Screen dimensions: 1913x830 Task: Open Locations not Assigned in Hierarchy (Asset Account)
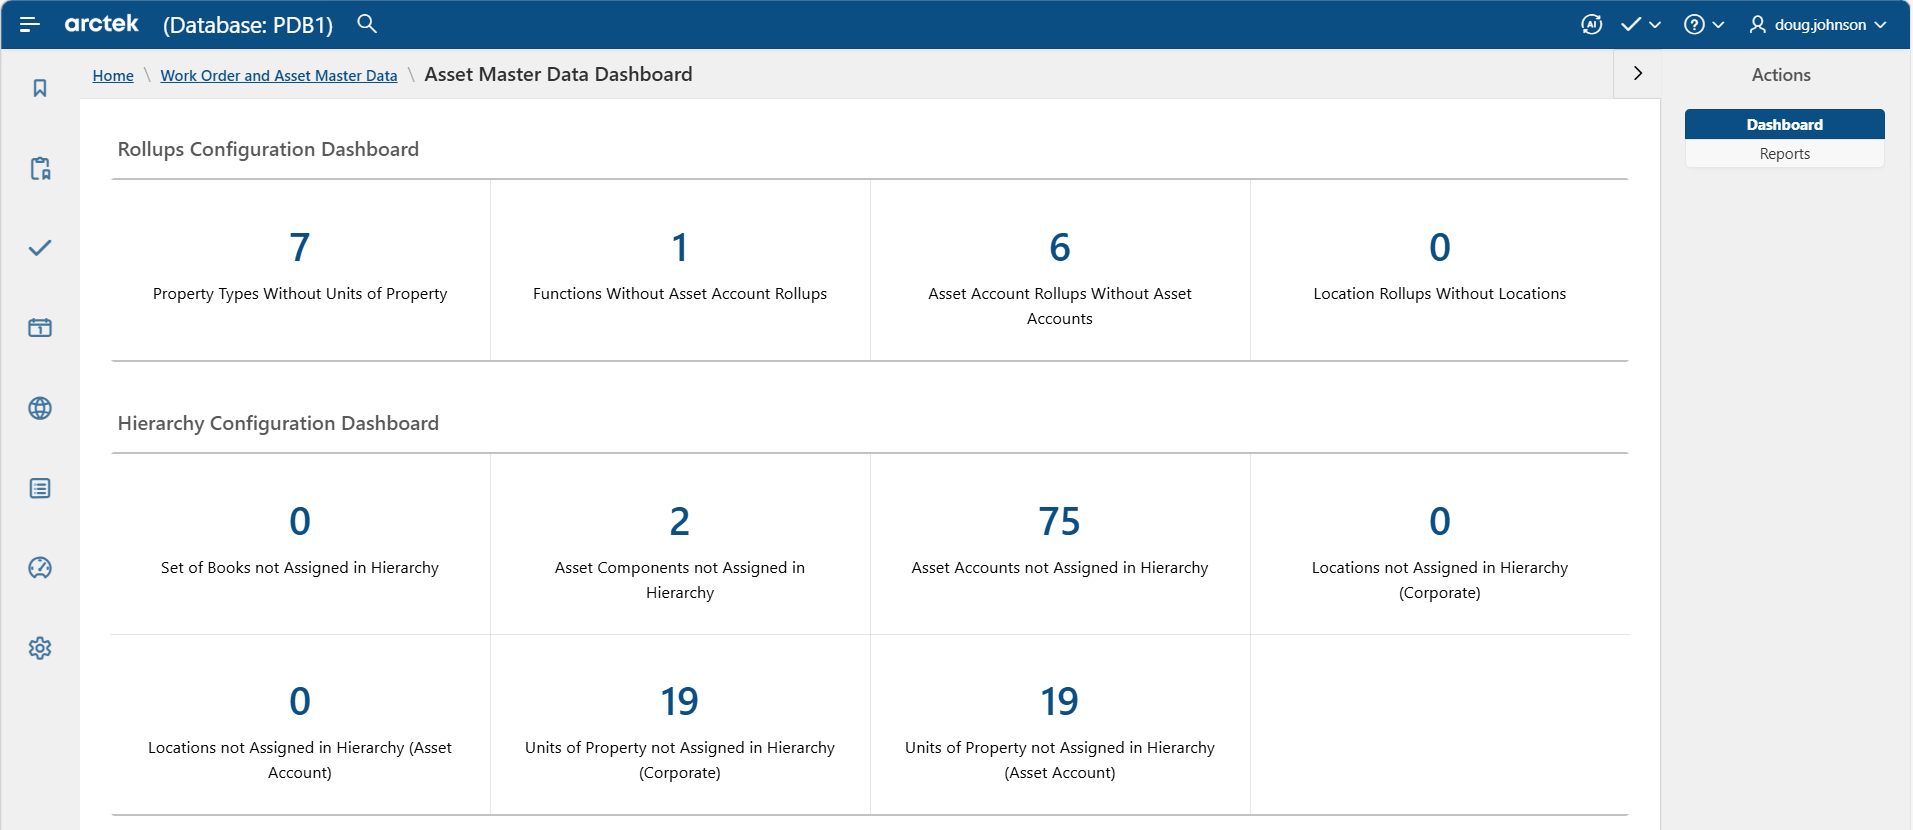300,725
